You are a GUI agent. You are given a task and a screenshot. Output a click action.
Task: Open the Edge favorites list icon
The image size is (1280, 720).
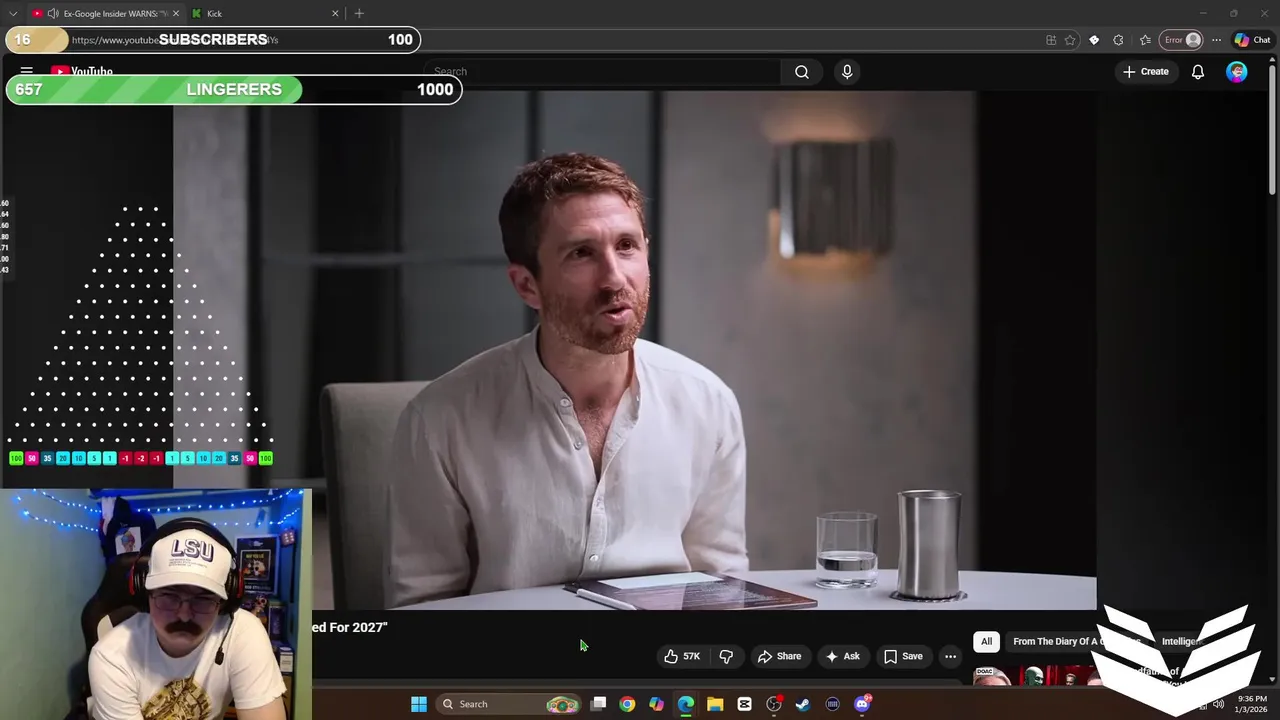[1145, 40]
